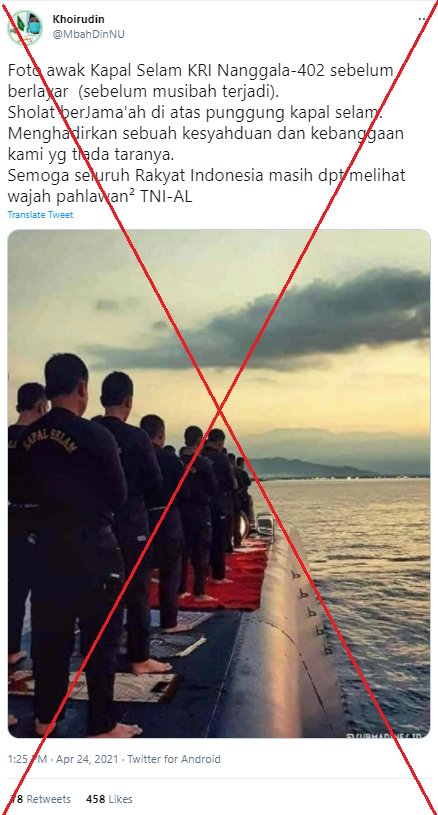Click the tweet line mentioning KRI Nanggala-402
The image size is (438, 815).
(x=203, y=72)
